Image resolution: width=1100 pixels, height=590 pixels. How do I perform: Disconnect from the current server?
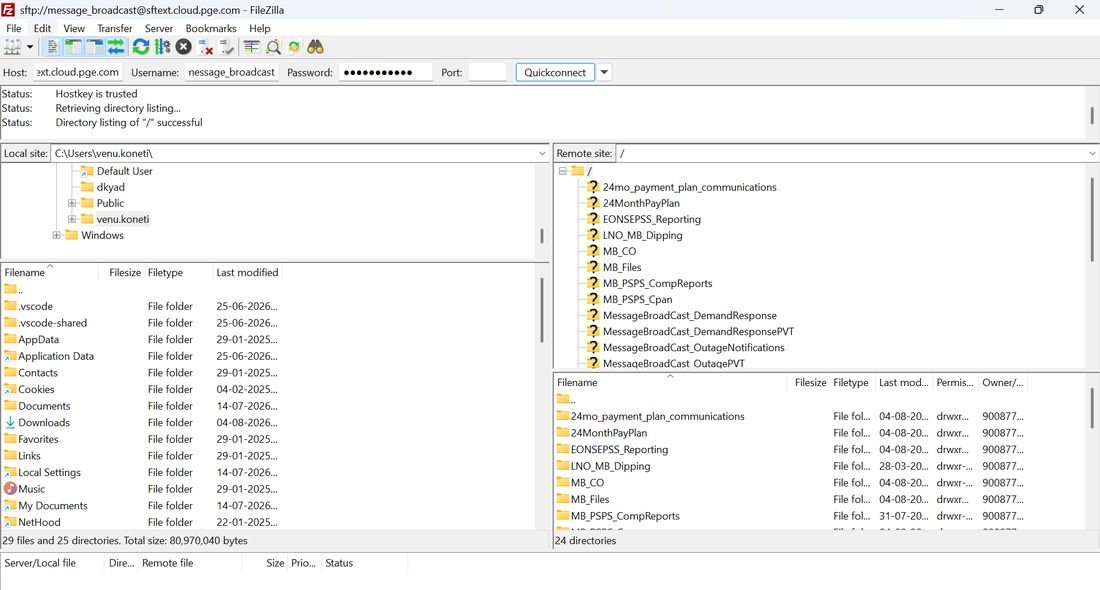tap(206, 47)
